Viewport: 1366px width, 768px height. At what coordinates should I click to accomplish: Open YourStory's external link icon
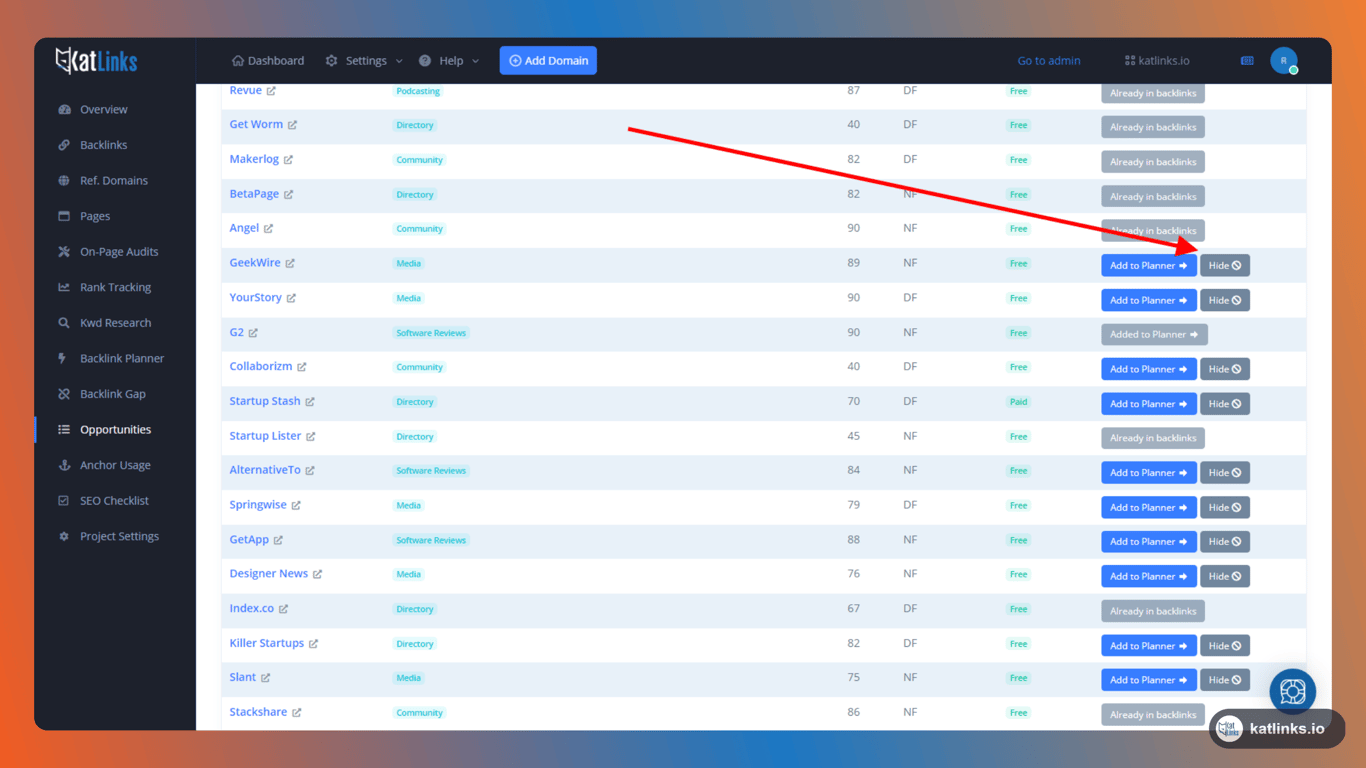tap(291, 298)
